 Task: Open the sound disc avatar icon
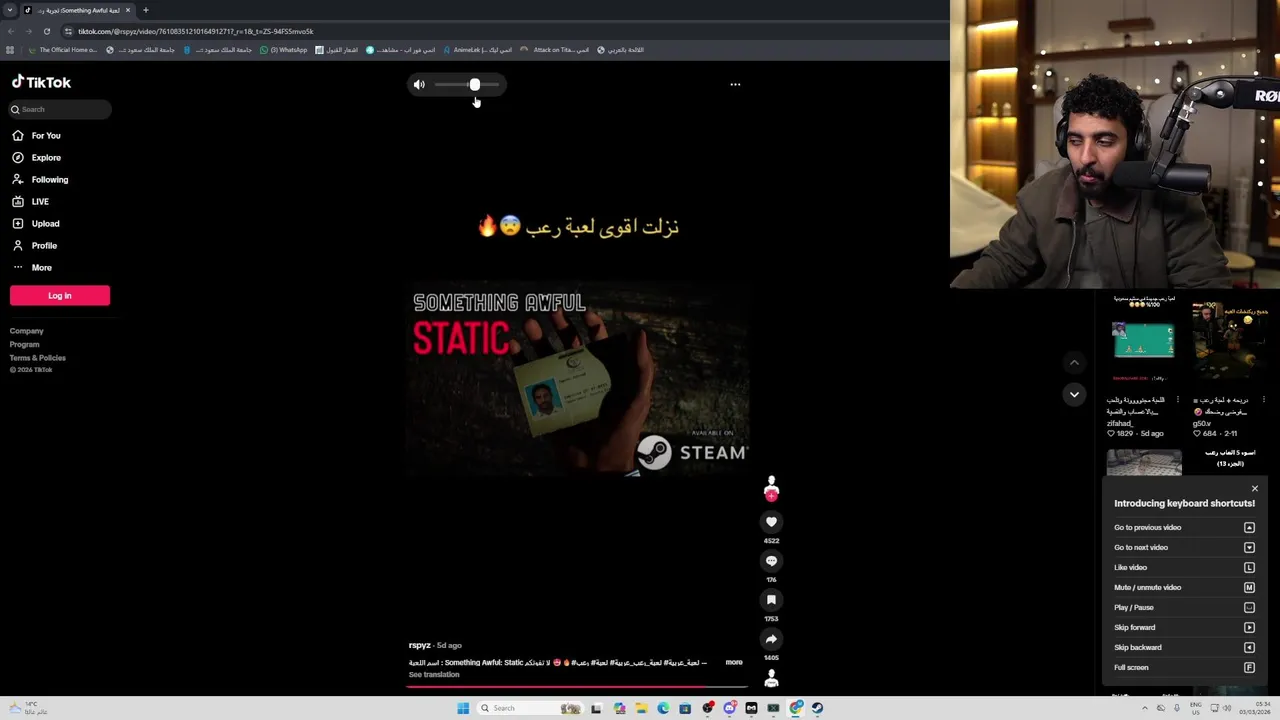click(x=771, y=679)
